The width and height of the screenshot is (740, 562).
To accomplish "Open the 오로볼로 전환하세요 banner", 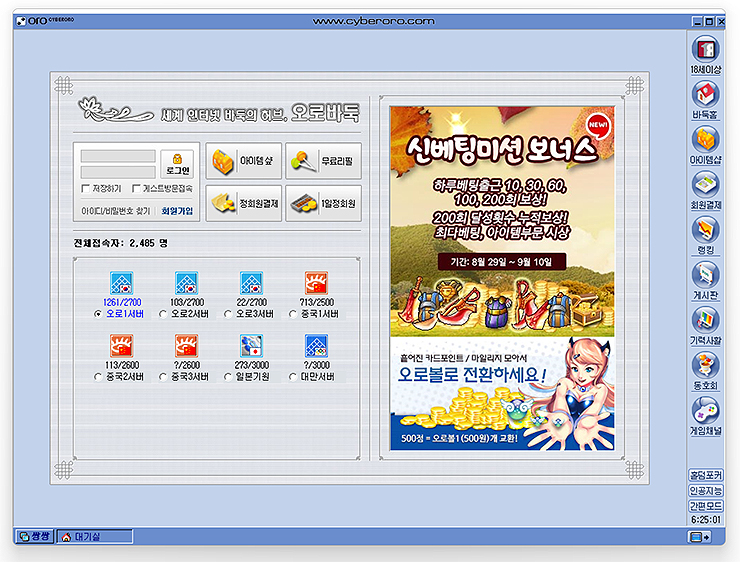I will coord(502,394).
